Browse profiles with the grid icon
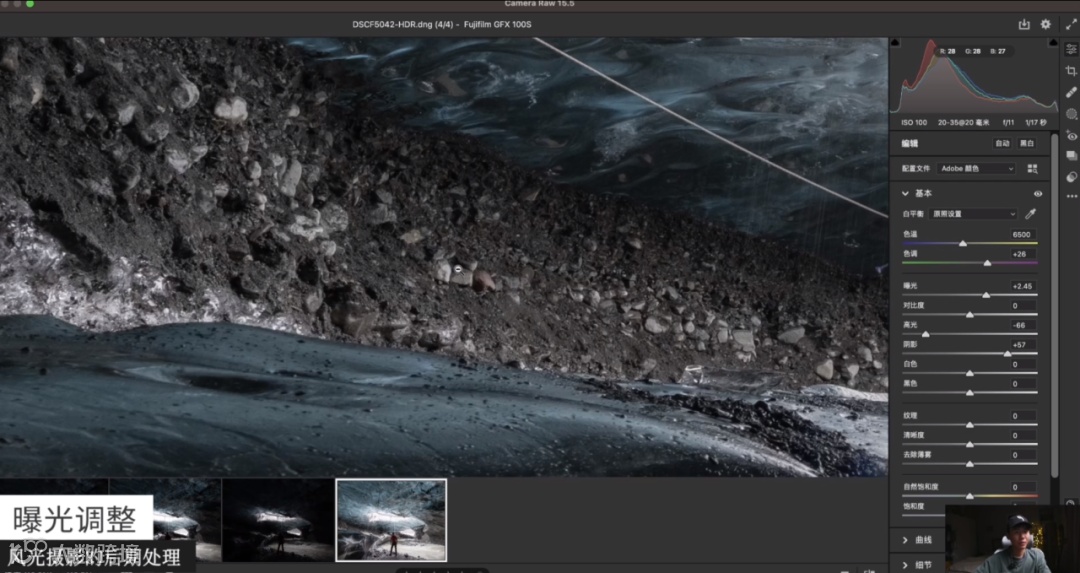The width and height of the screenshot is (1080, 573). 1032,169
